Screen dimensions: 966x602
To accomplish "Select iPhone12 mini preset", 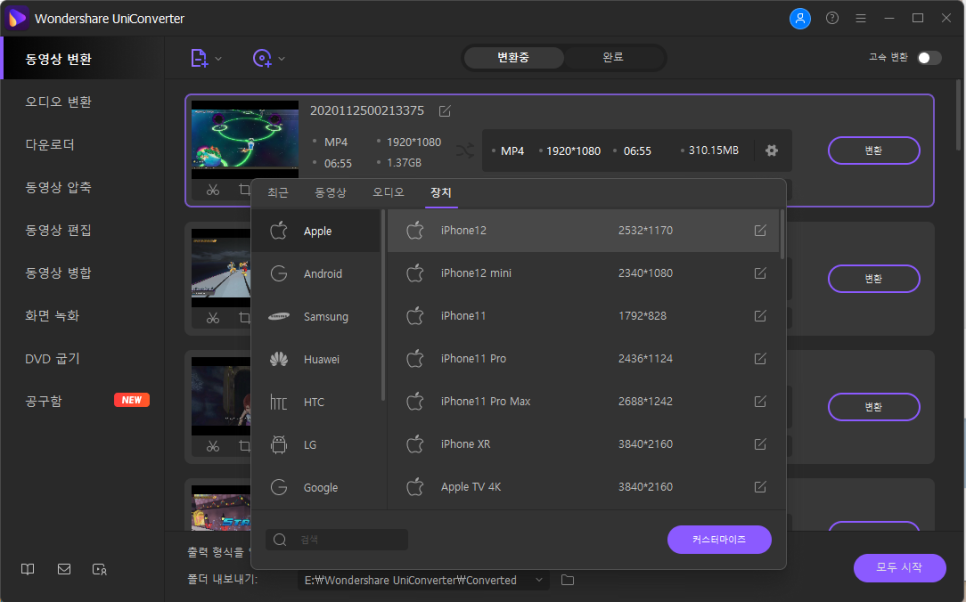I will pyautogui.click(x=583, y=273).
